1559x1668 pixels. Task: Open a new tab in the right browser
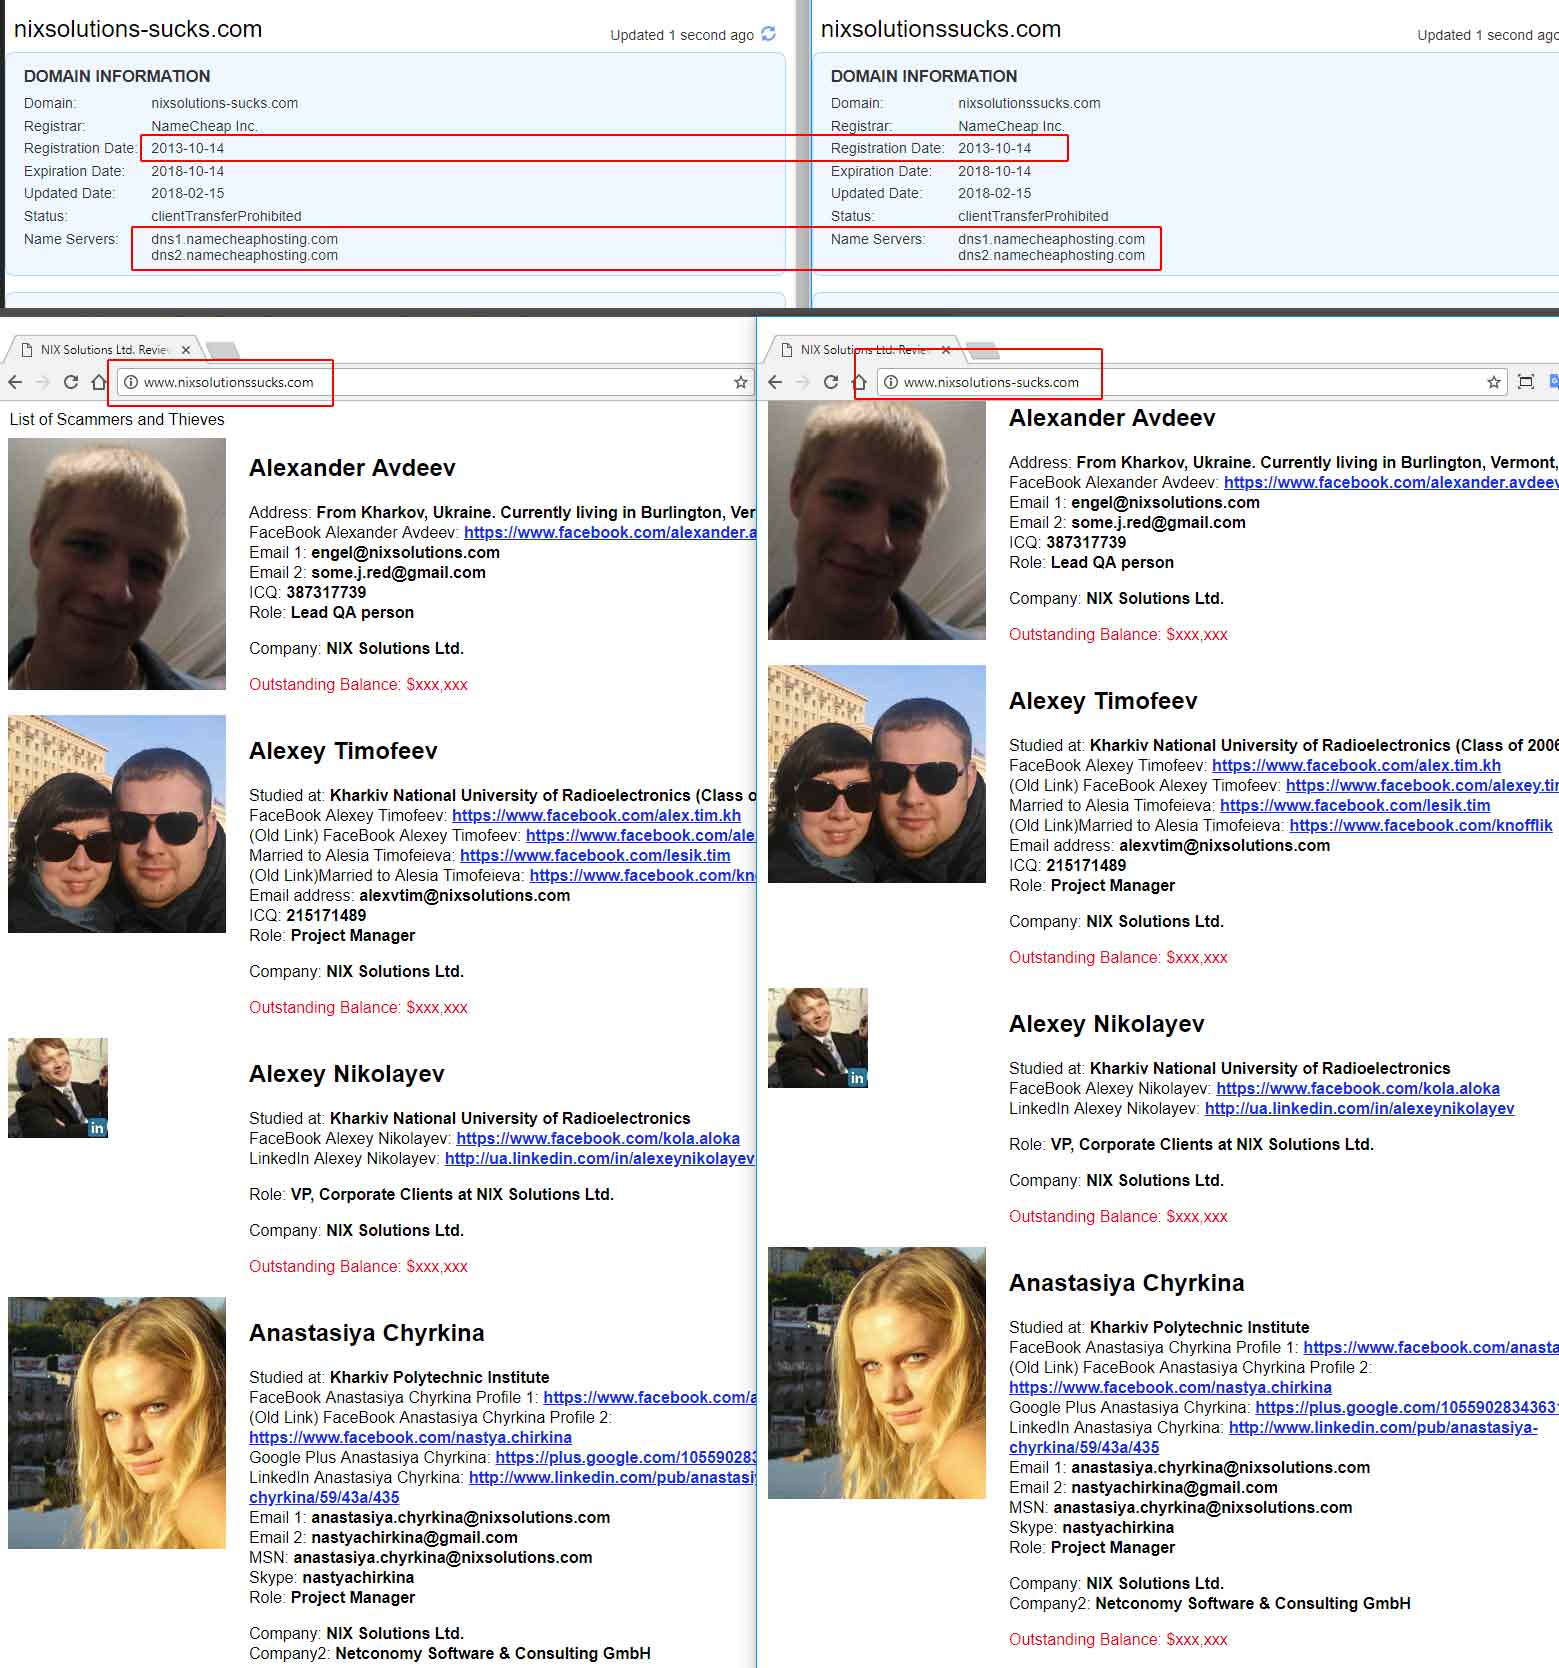point(983,350)
